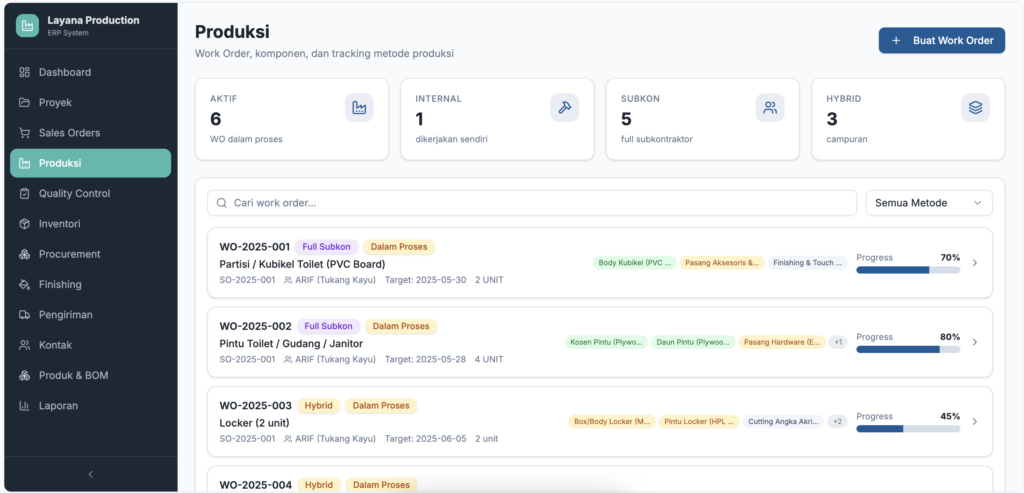The width and height of the screenshot is (1024, 493).
Task: Open Dashboard from the sidebar
Action: pyautogui.click(x=91, y=72)
